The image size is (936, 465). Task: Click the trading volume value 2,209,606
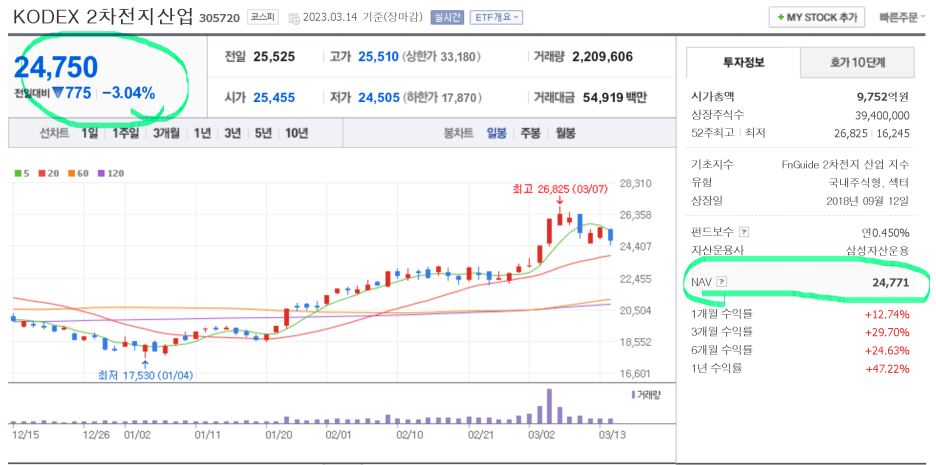coord(602,57)
